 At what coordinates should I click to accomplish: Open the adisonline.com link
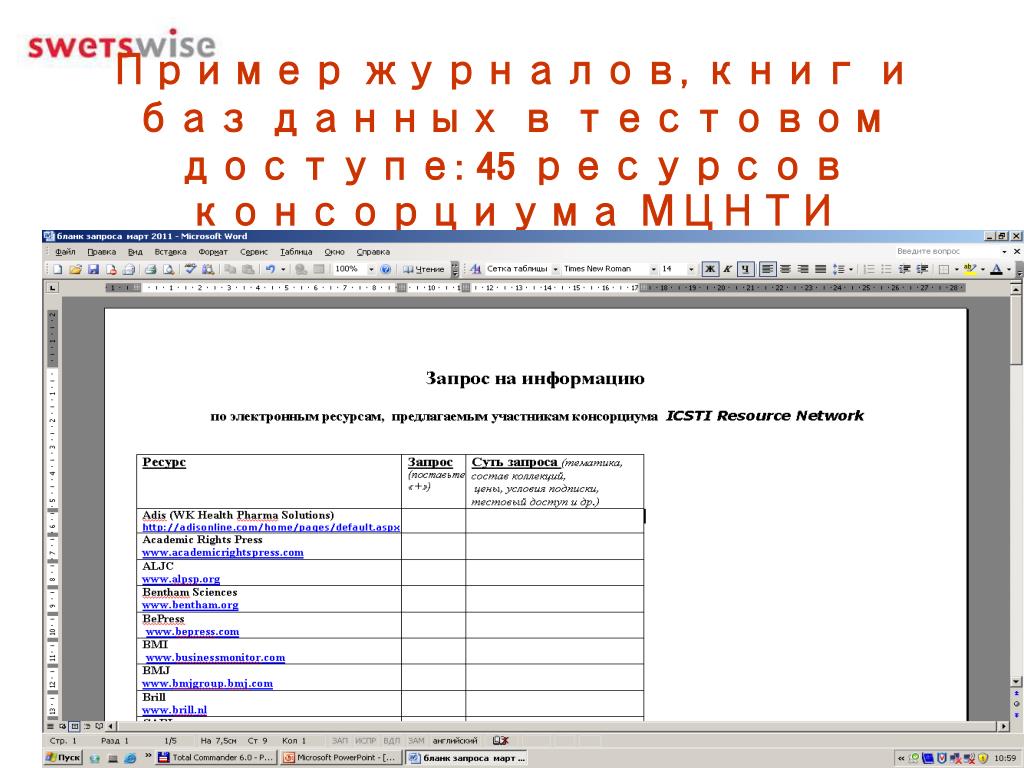click(x=271, y=527)
